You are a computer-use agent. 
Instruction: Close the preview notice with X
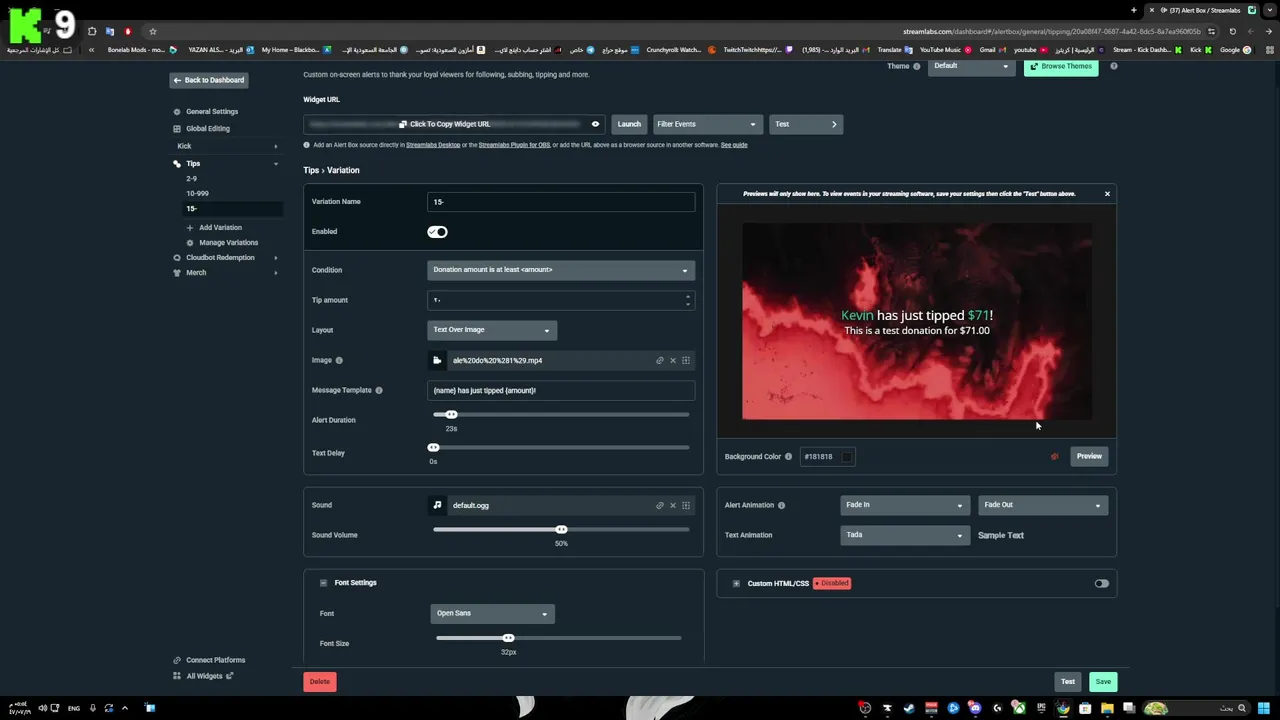click(x=1107, y=194)
